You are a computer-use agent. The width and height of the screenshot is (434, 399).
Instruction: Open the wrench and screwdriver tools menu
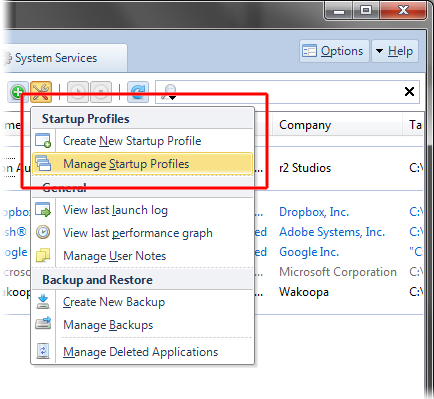[41, 92]
